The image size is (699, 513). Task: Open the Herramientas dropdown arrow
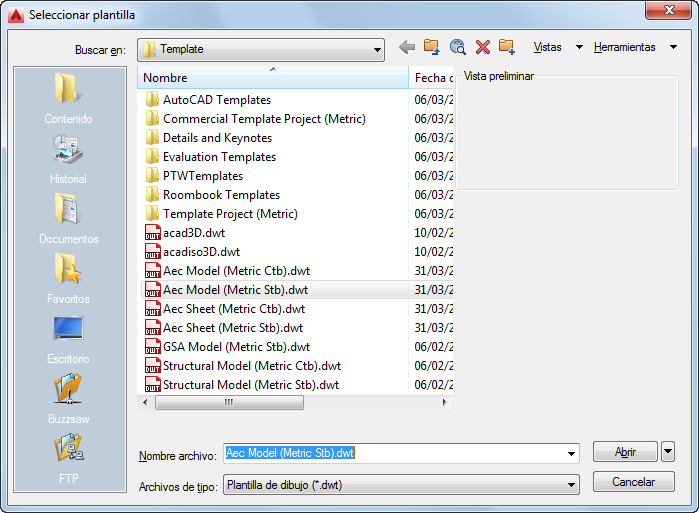(673, 47)
